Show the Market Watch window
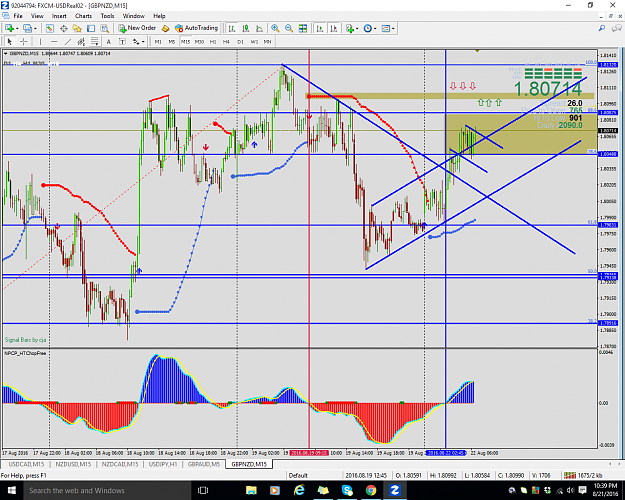Screen dimensions: 625x500 click(x=49, y=28)
